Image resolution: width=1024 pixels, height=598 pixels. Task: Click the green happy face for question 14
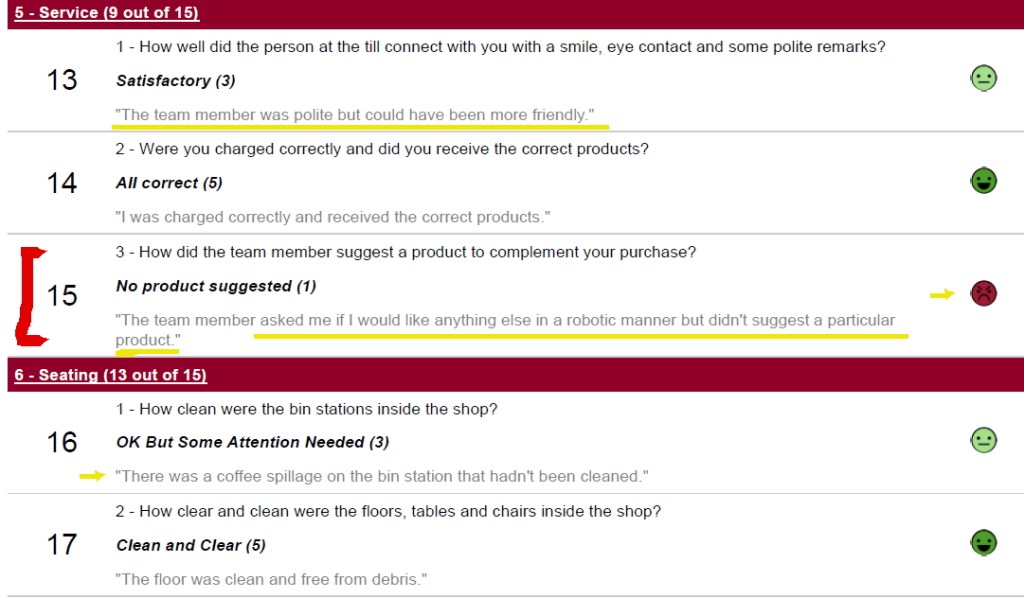984,181
